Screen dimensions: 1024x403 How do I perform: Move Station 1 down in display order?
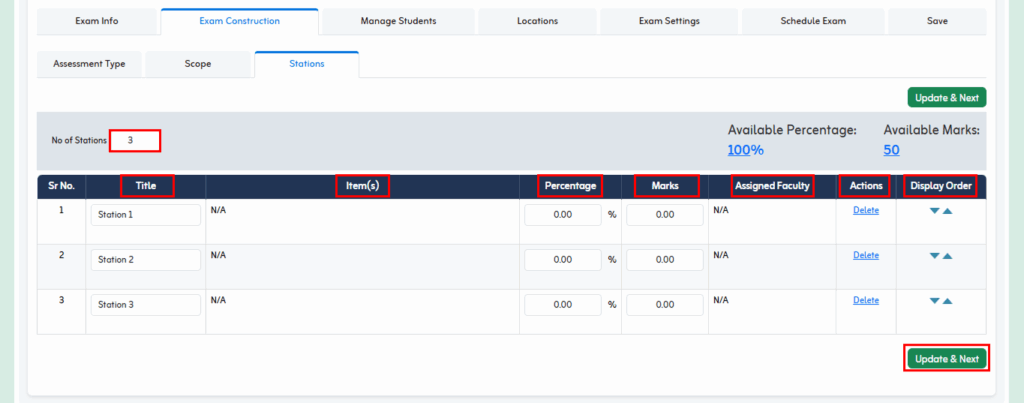pyautogui.click(x=935, y=211)
